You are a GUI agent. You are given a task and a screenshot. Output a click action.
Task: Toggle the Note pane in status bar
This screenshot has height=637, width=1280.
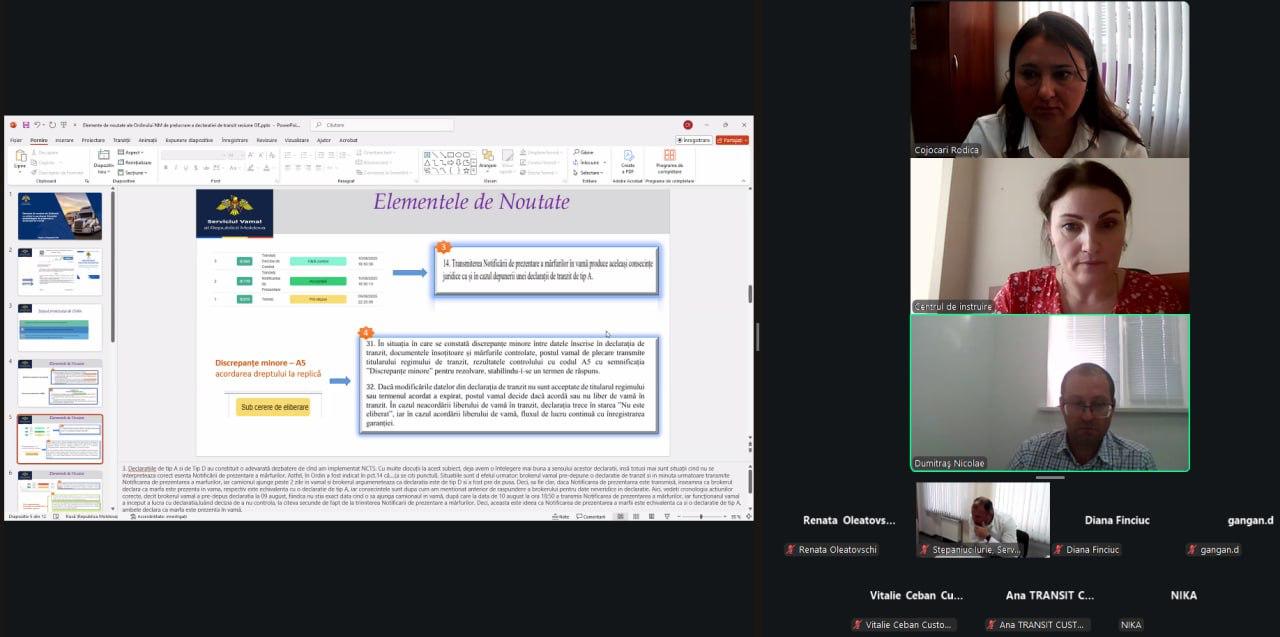pyautogui.click(x=560, y=516)
